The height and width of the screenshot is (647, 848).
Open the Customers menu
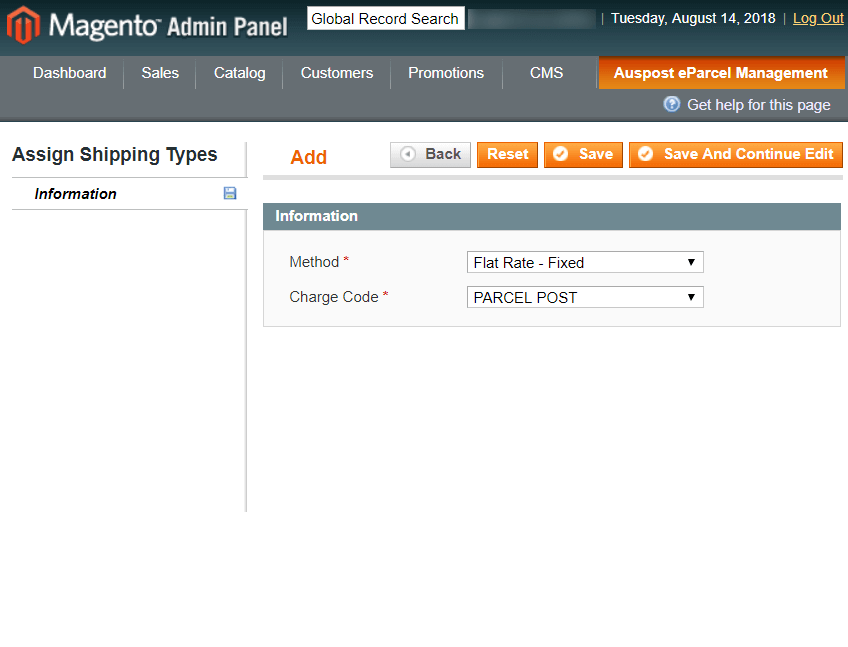click(x=337, y=73)
